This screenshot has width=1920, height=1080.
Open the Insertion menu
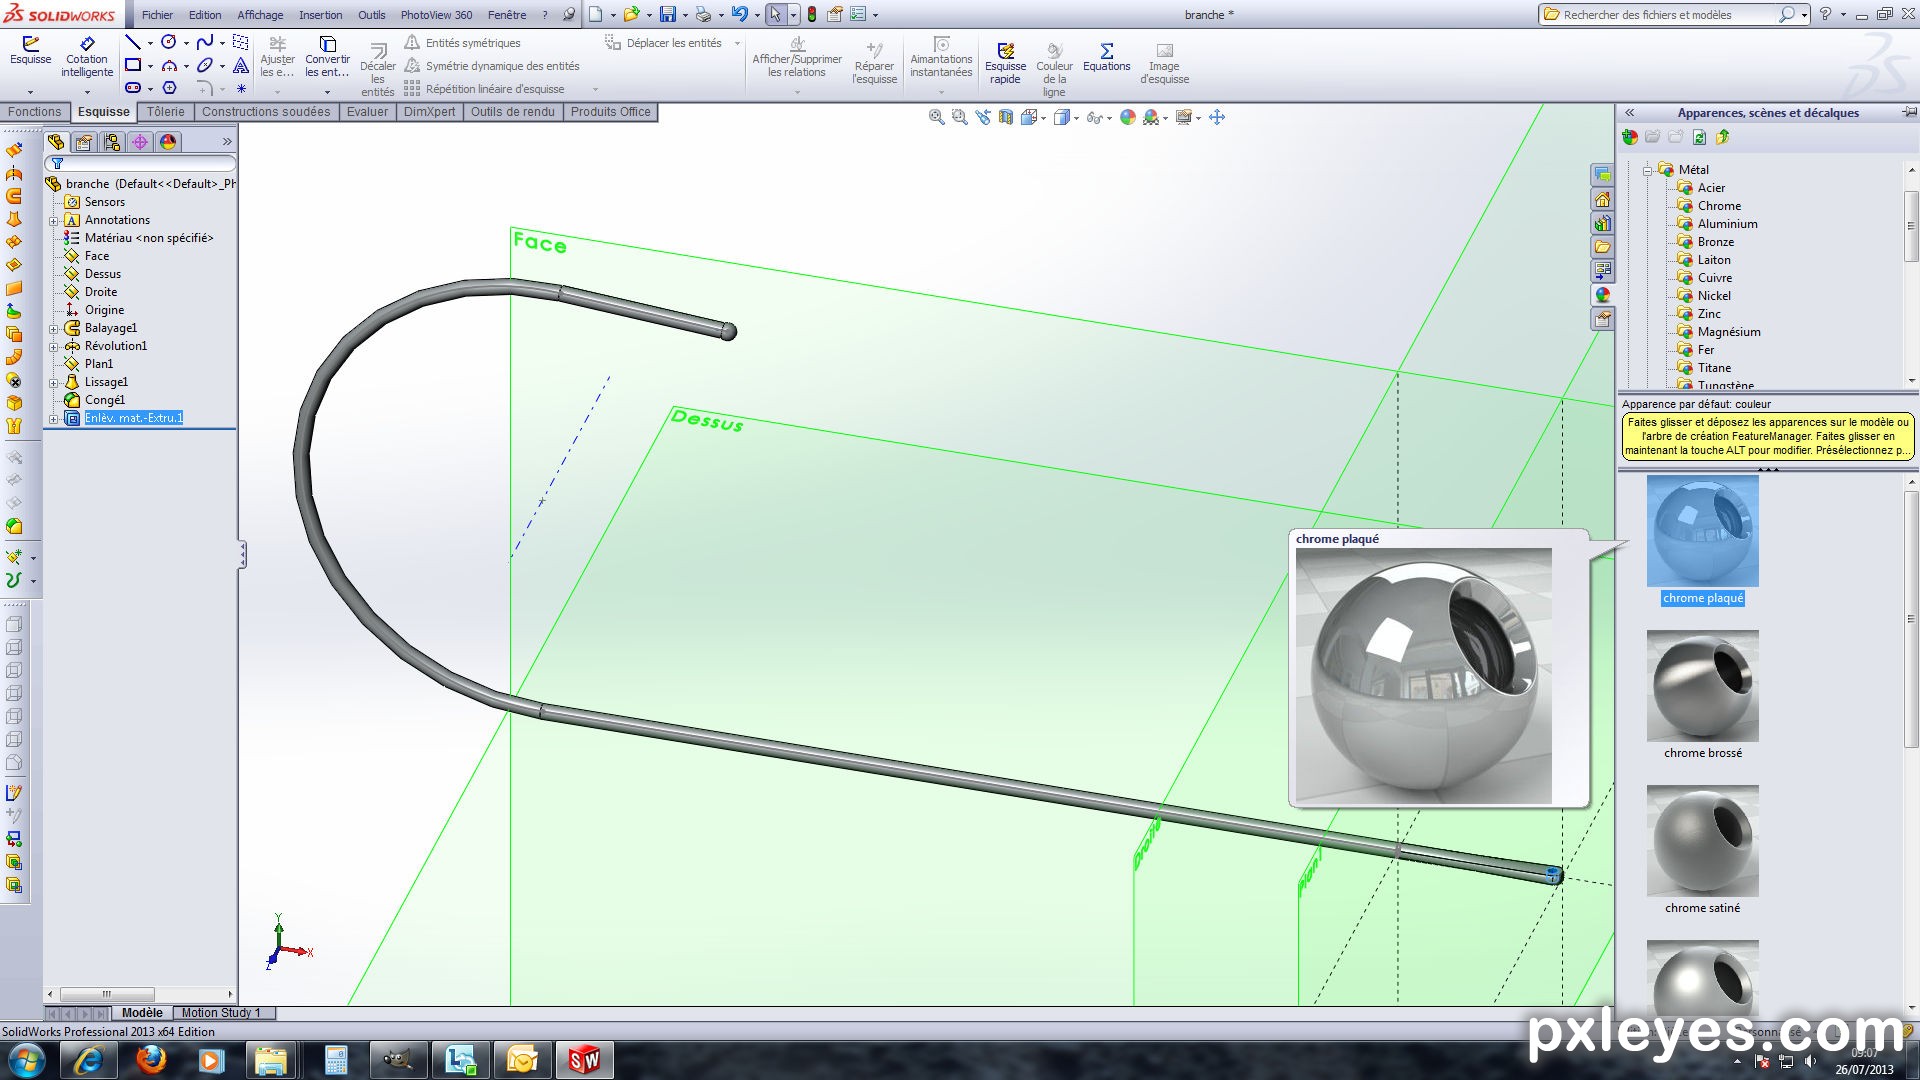(x=320, y=15)
